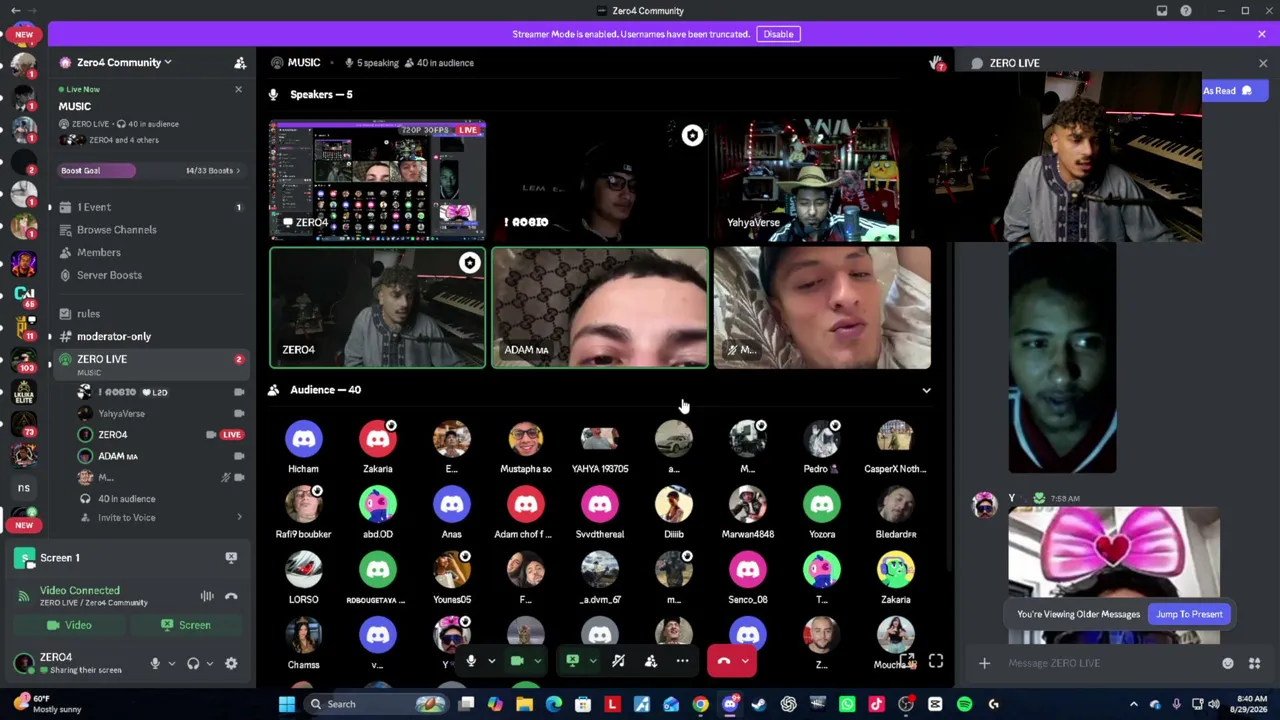This screenshot has width=1280, height=720.
Task: Open Spotify from the taskbar
Action: point(964,704)
